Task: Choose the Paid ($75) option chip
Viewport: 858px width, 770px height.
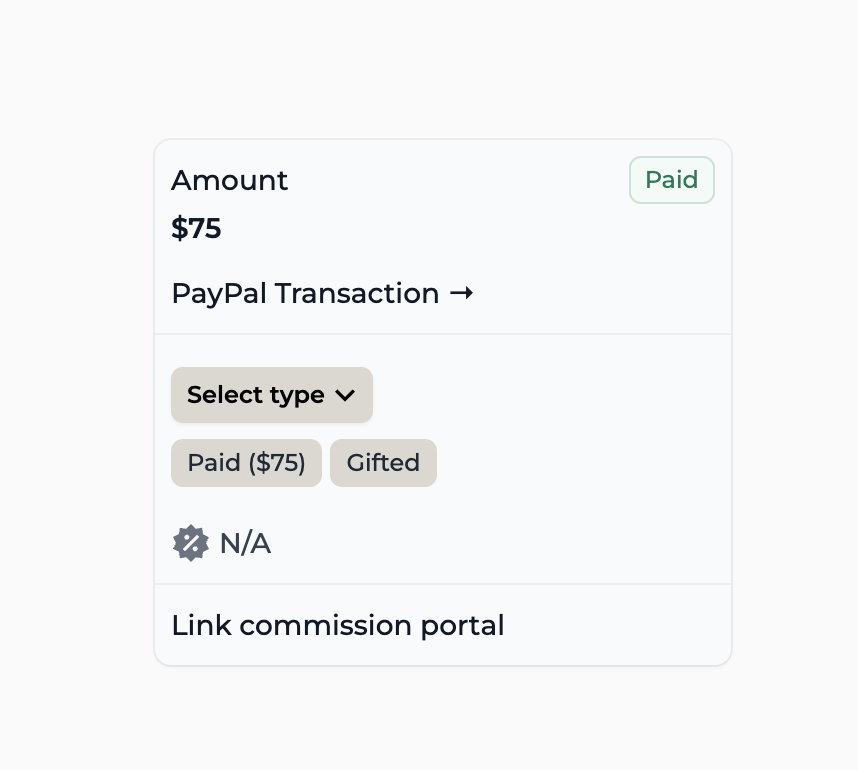Action: coord(246,463)
